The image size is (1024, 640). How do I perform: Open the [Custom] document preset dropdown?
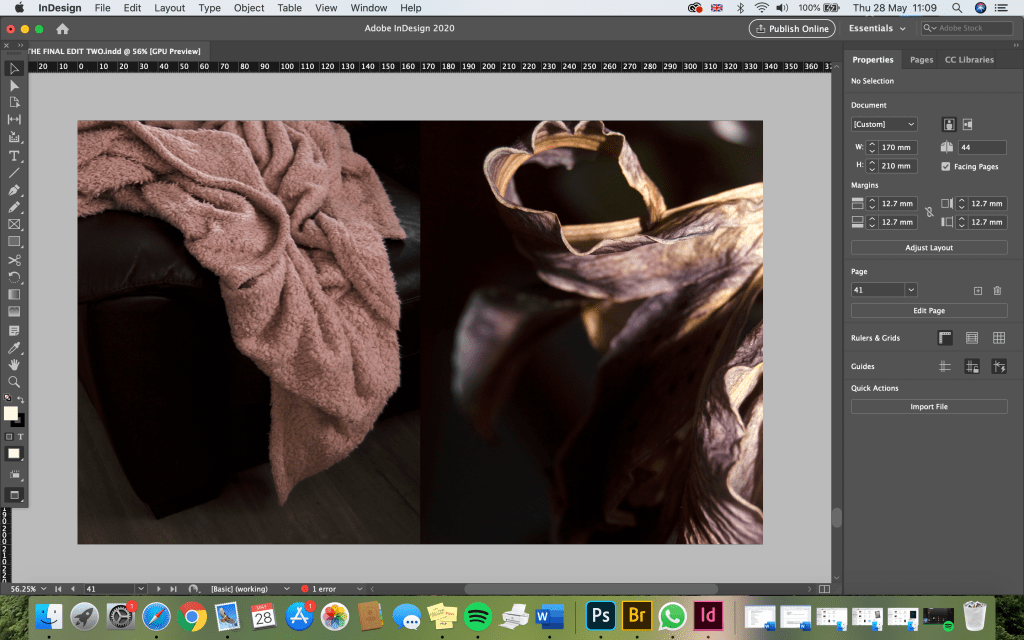pyautogui.click(x=884, y=124)
